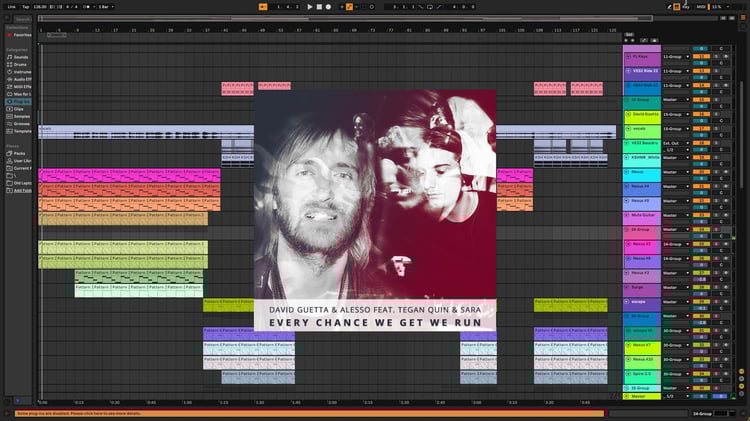Open the Master track 1/2 output dropdown
This screenshot has height=421, width=750.
click(x=676, y=396)
